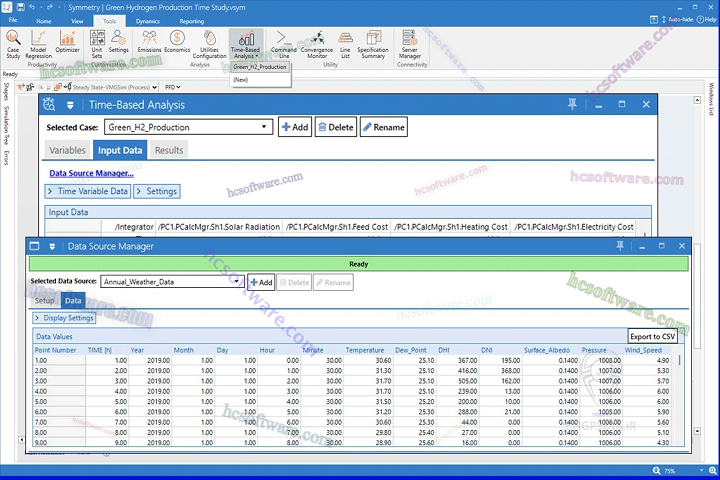This screenshot has width=720, height=480.
Task: Toggle ribbon Auto-hide
Action: [677, 19]
